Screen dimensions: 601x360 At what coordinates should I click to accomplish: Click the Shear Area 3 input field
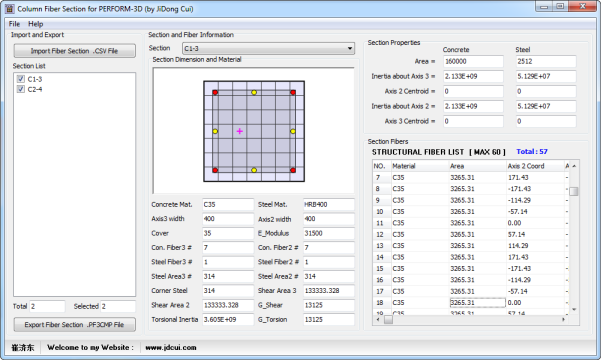tap(328, 291)
